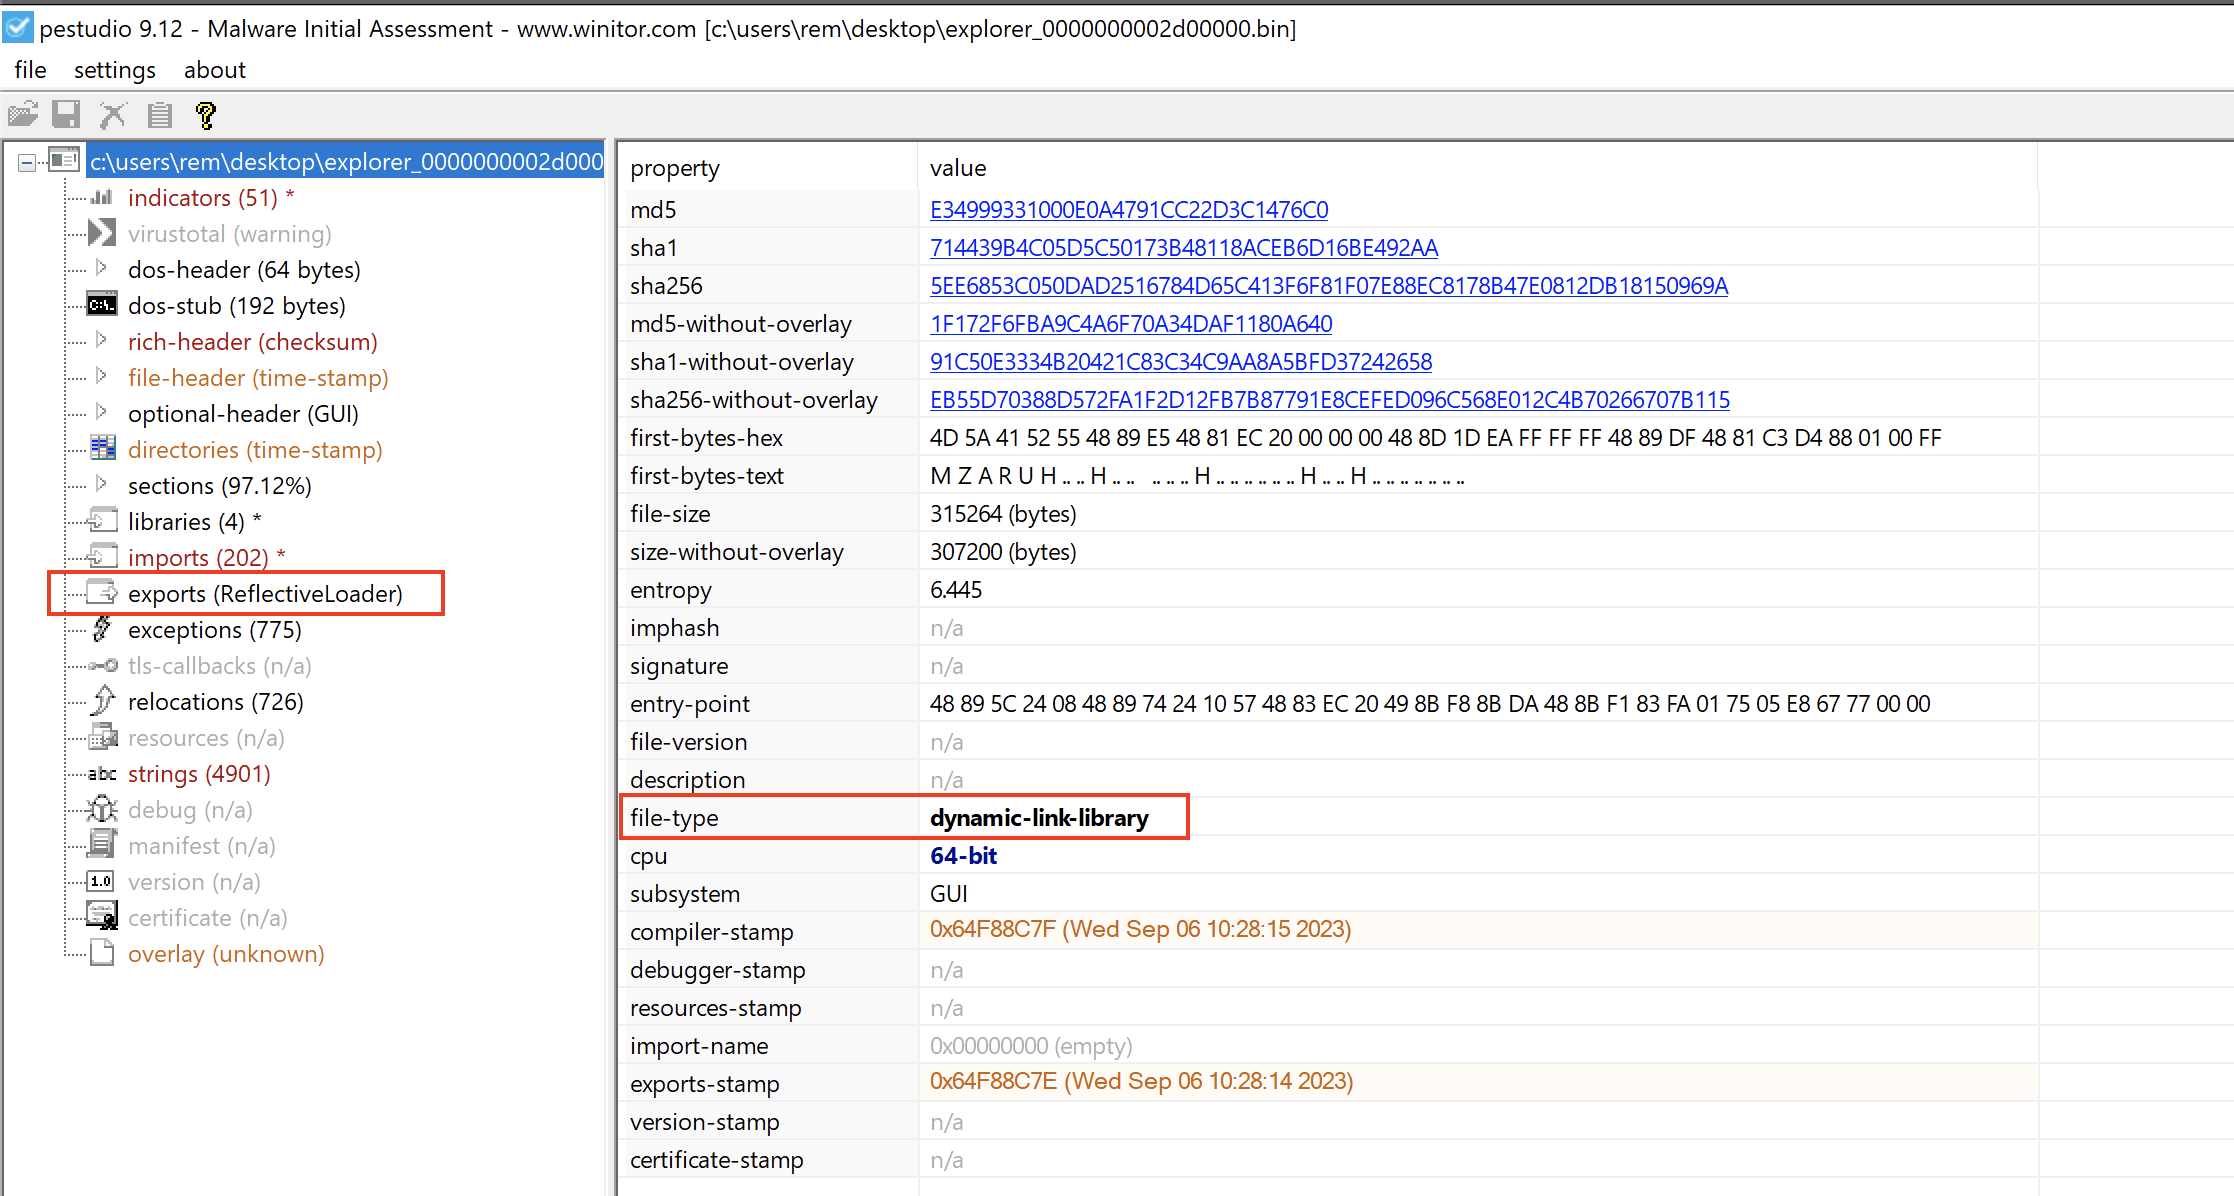Select the resources (n/a) tree item

tap(206, 738)
